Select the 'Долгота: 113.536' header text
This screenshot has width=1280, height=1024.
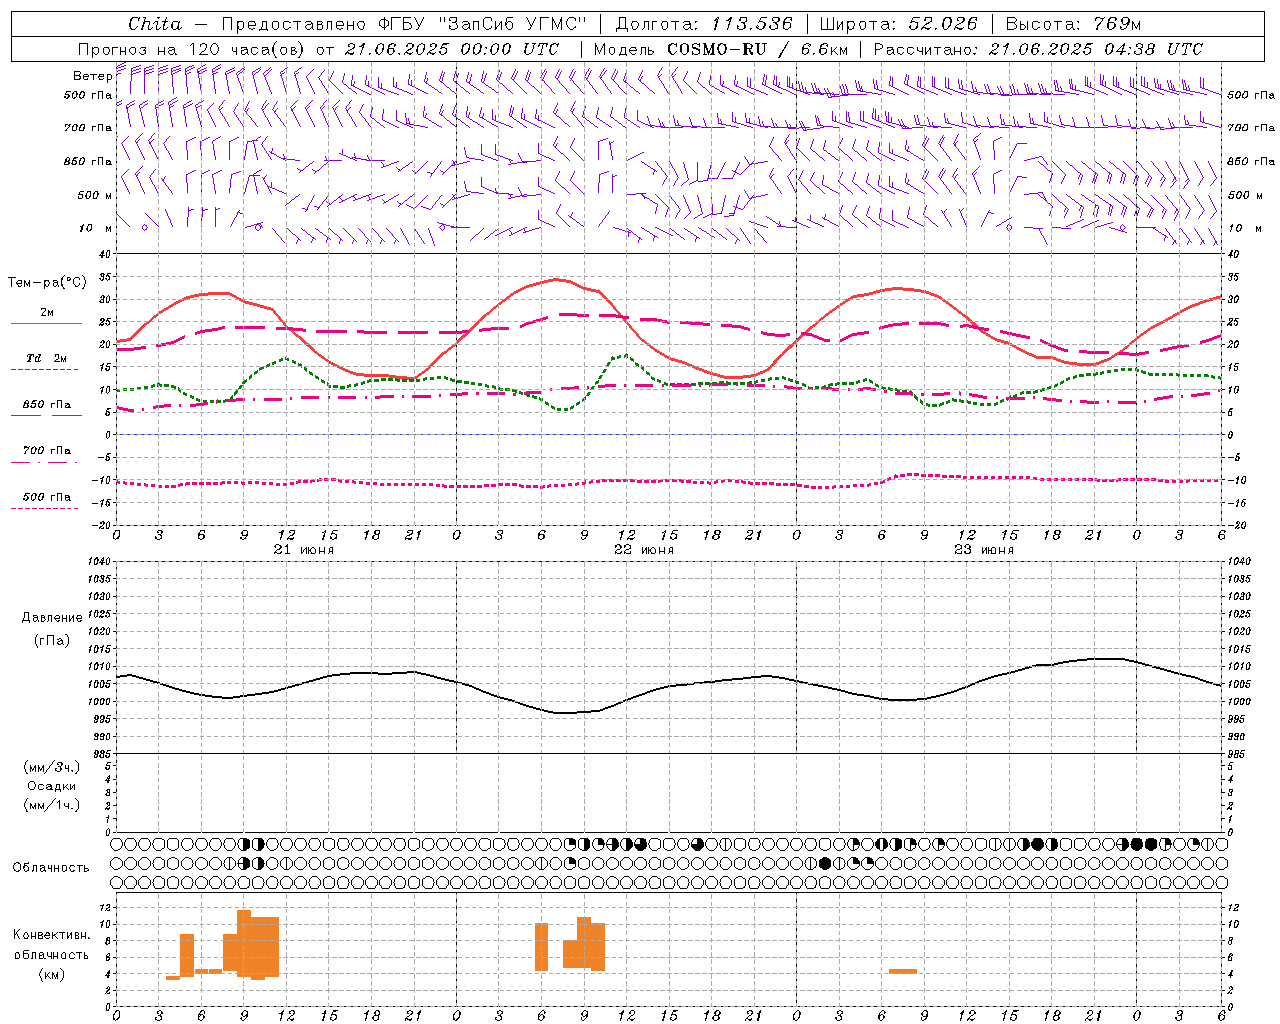pyautogui.click(x=704, y=24)
